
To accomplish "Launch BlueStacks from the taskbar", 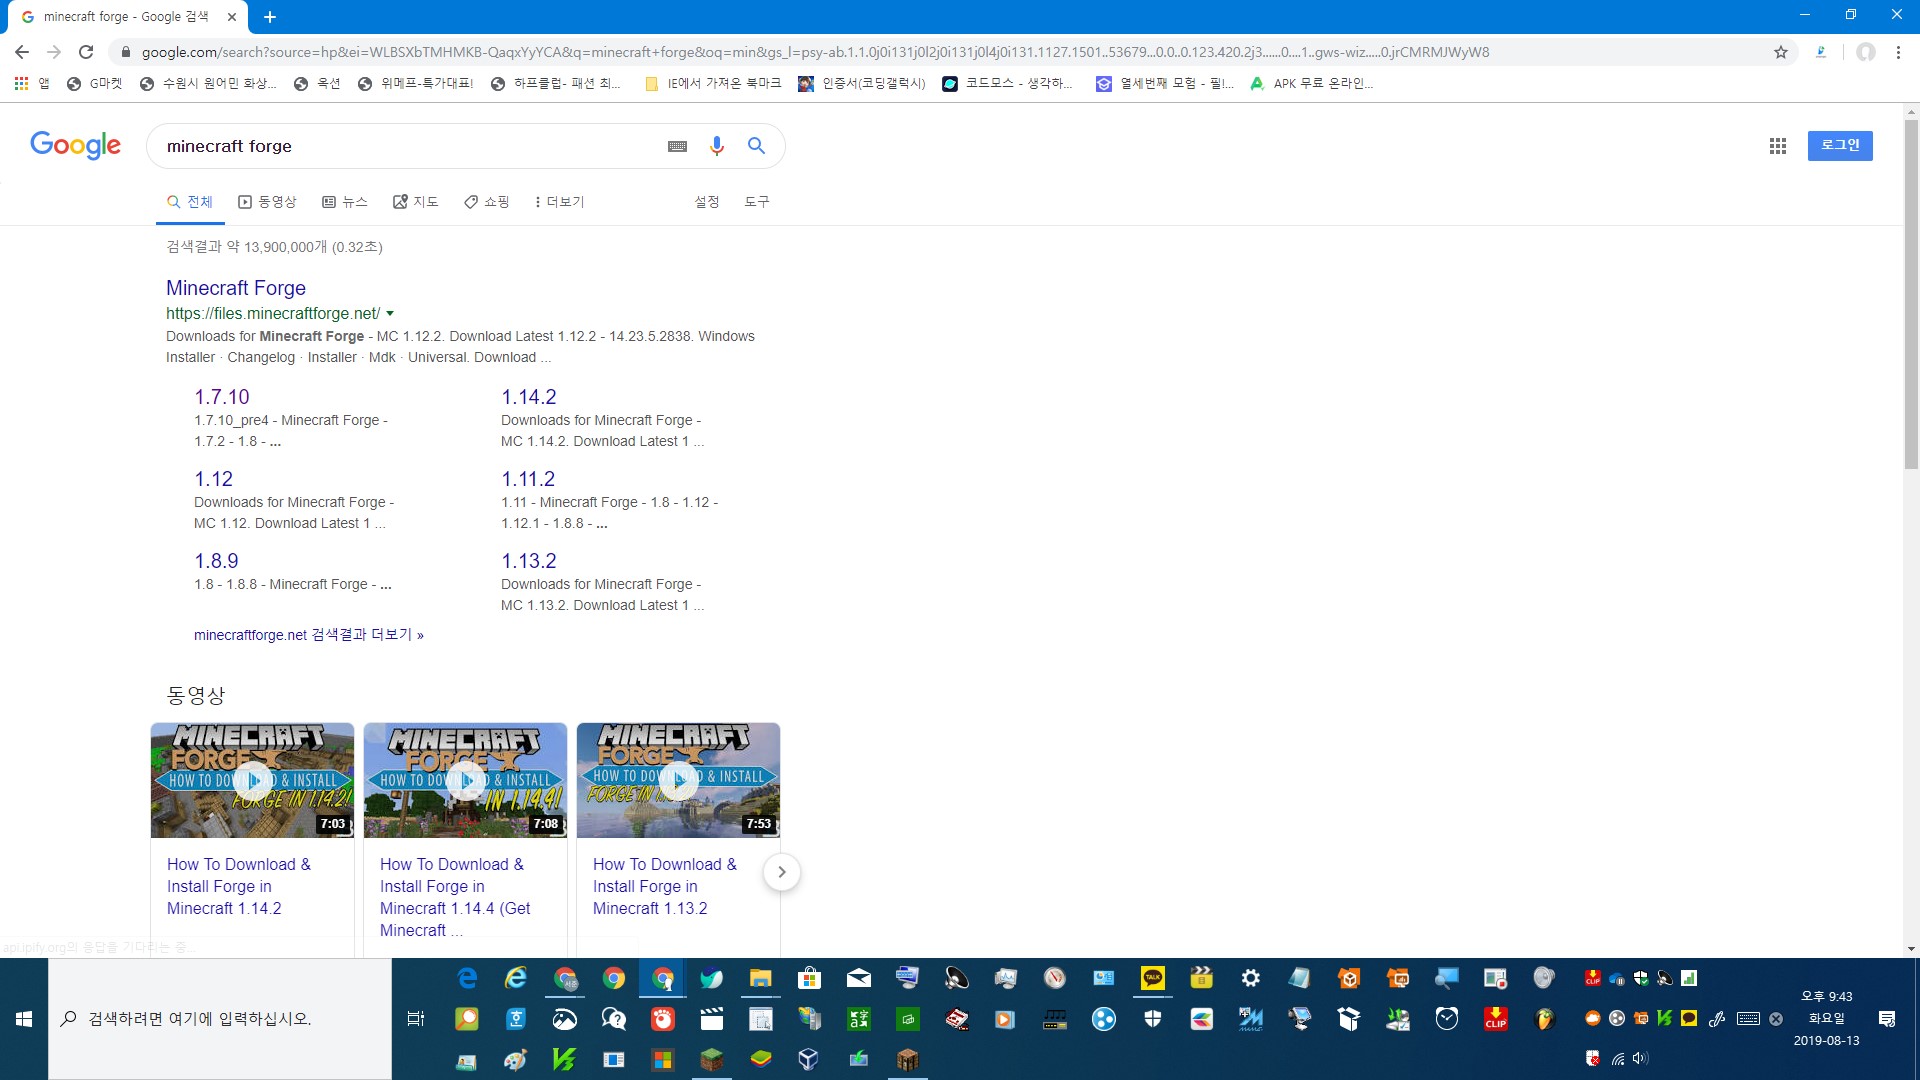I will point(760,1059).
